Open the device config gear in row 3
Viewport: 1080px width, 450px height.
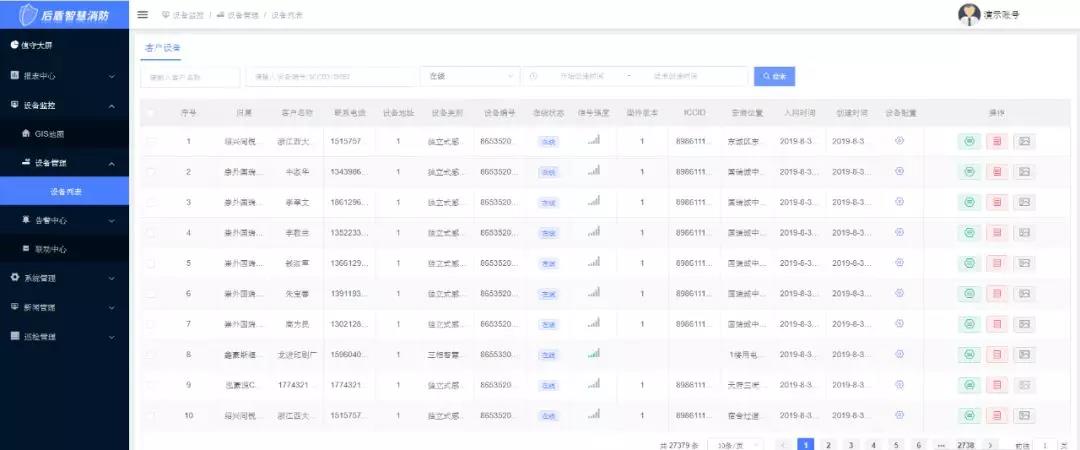899,201
